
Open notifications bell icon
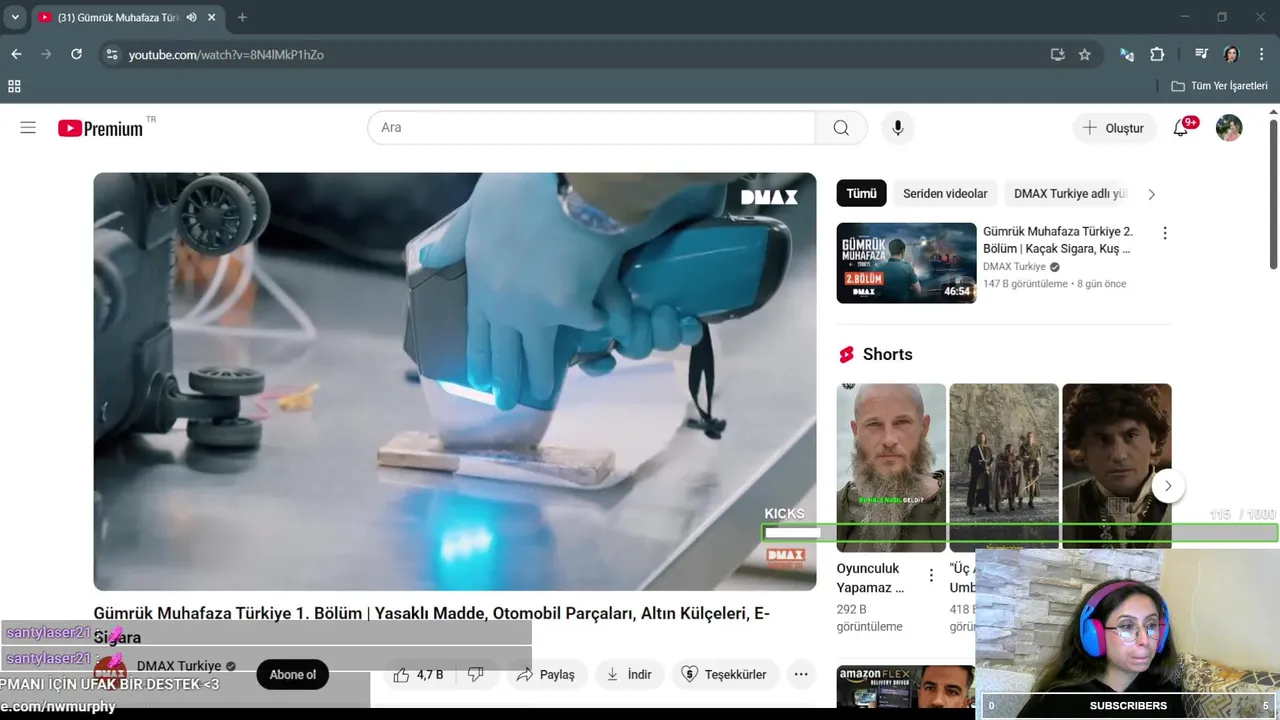[x=1181, y=128]
